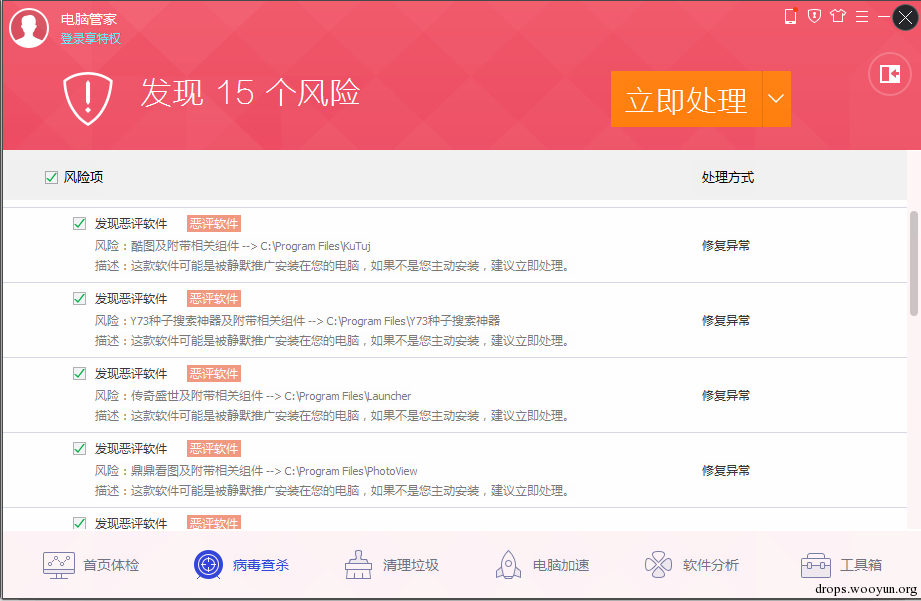Open the 清理垃圾 tab
Image resolution: width=921 pixels, height=601 pixels.
[x=392, y=565]
